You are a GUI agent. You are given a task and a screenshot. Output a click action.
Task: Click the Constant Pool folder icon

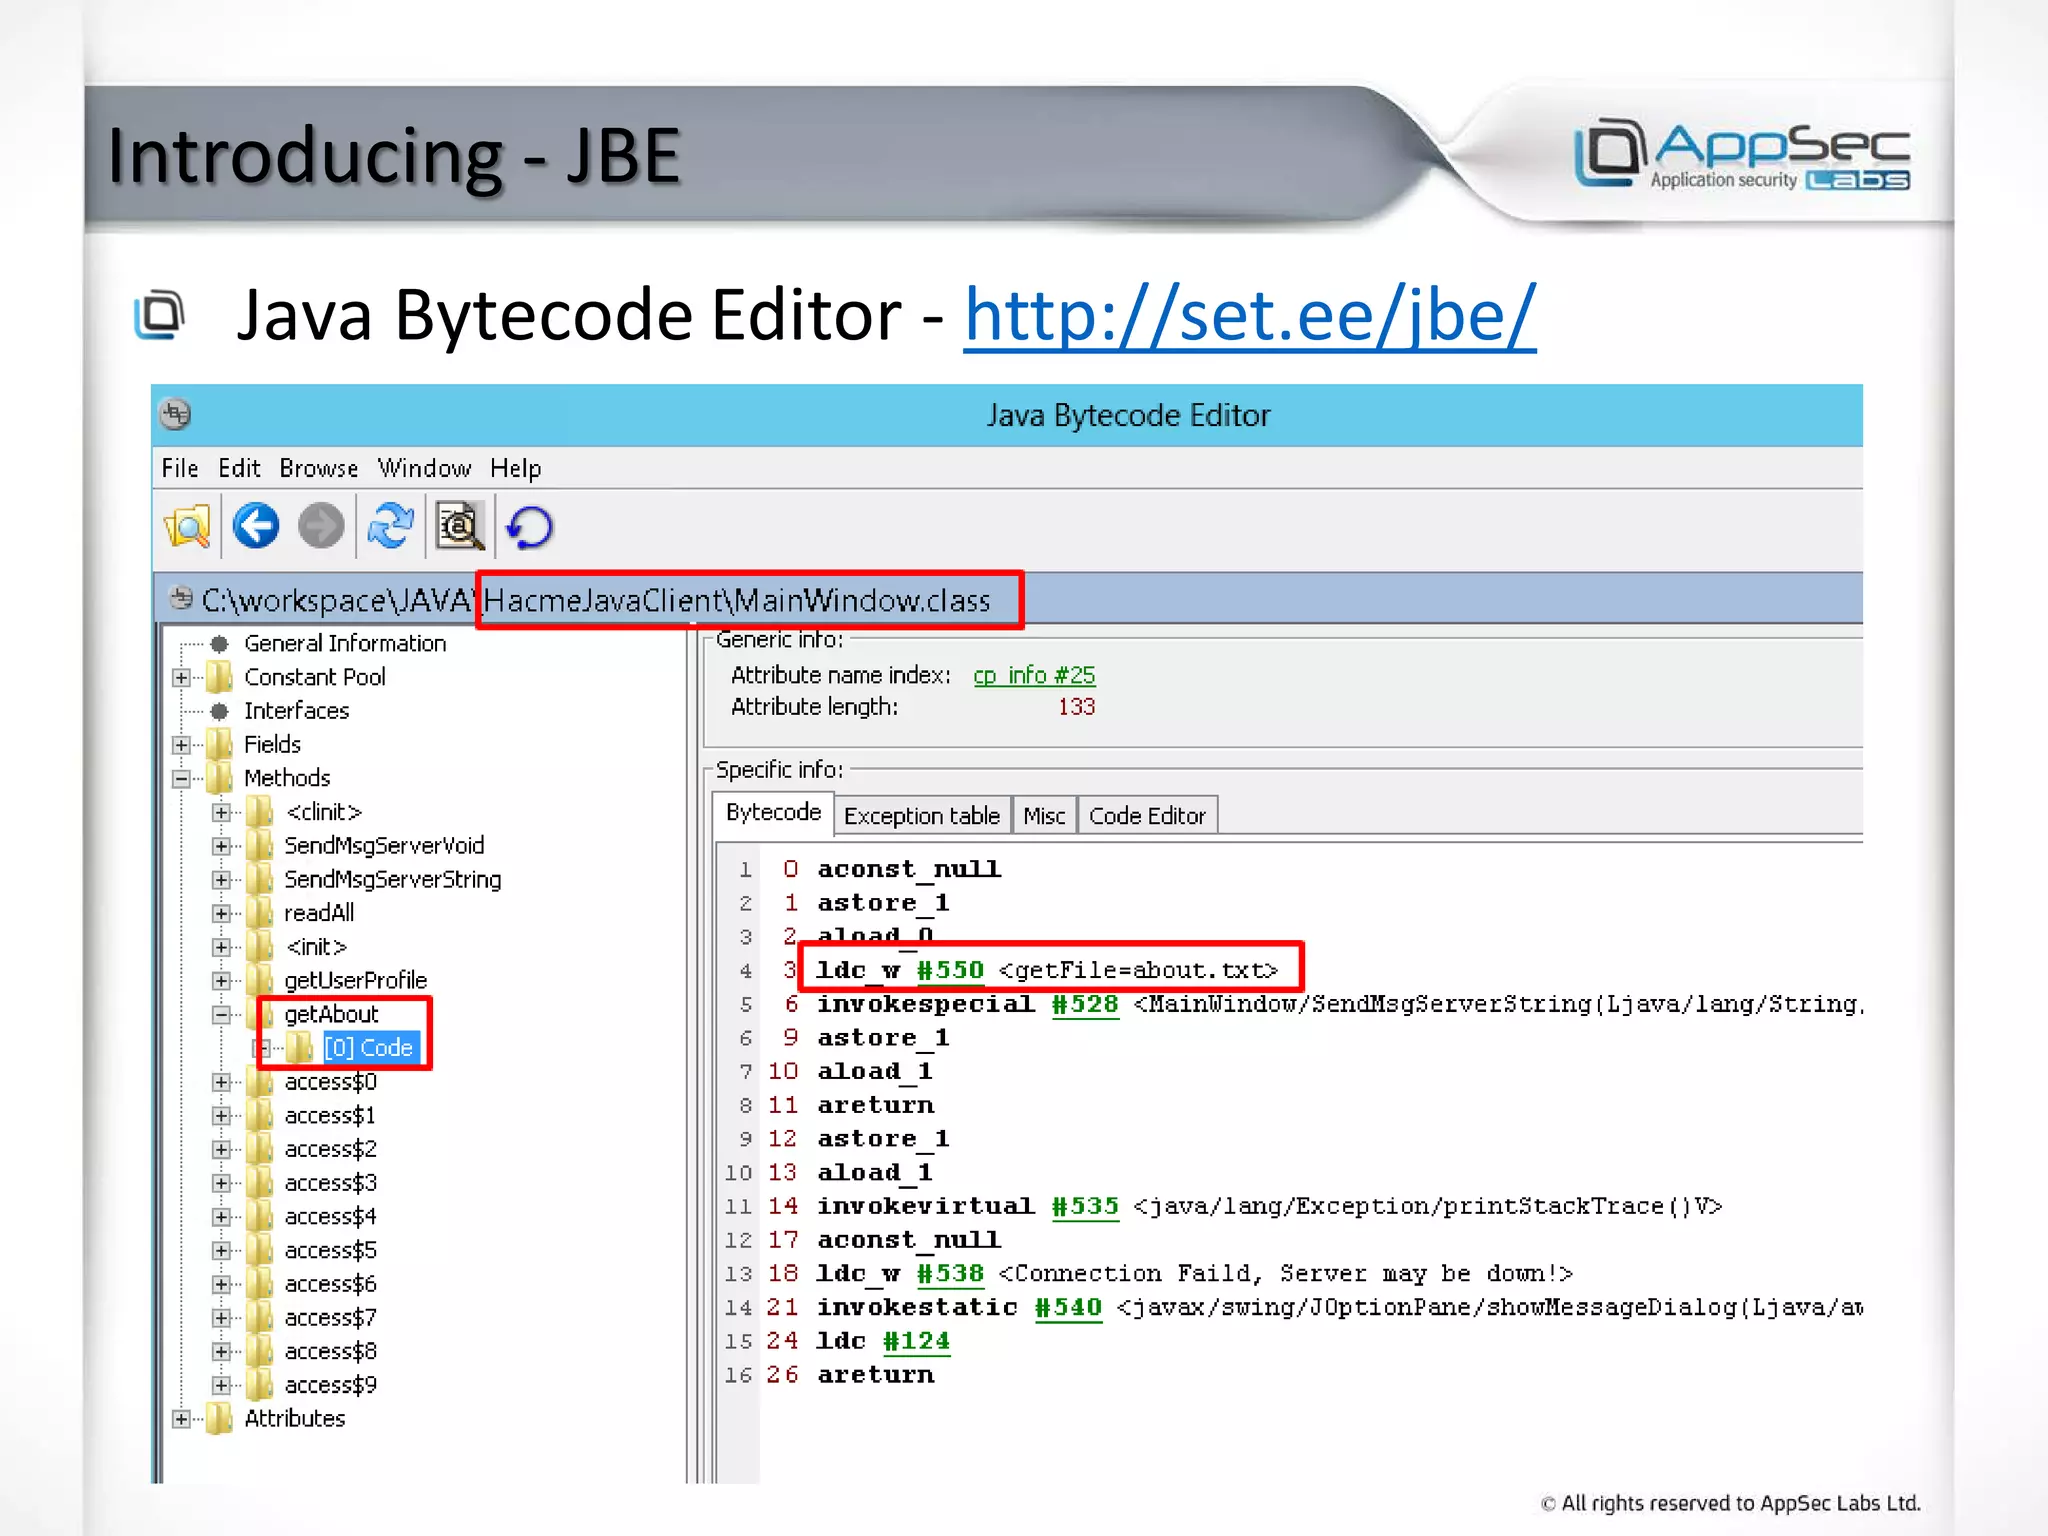[x=220, y=677]
